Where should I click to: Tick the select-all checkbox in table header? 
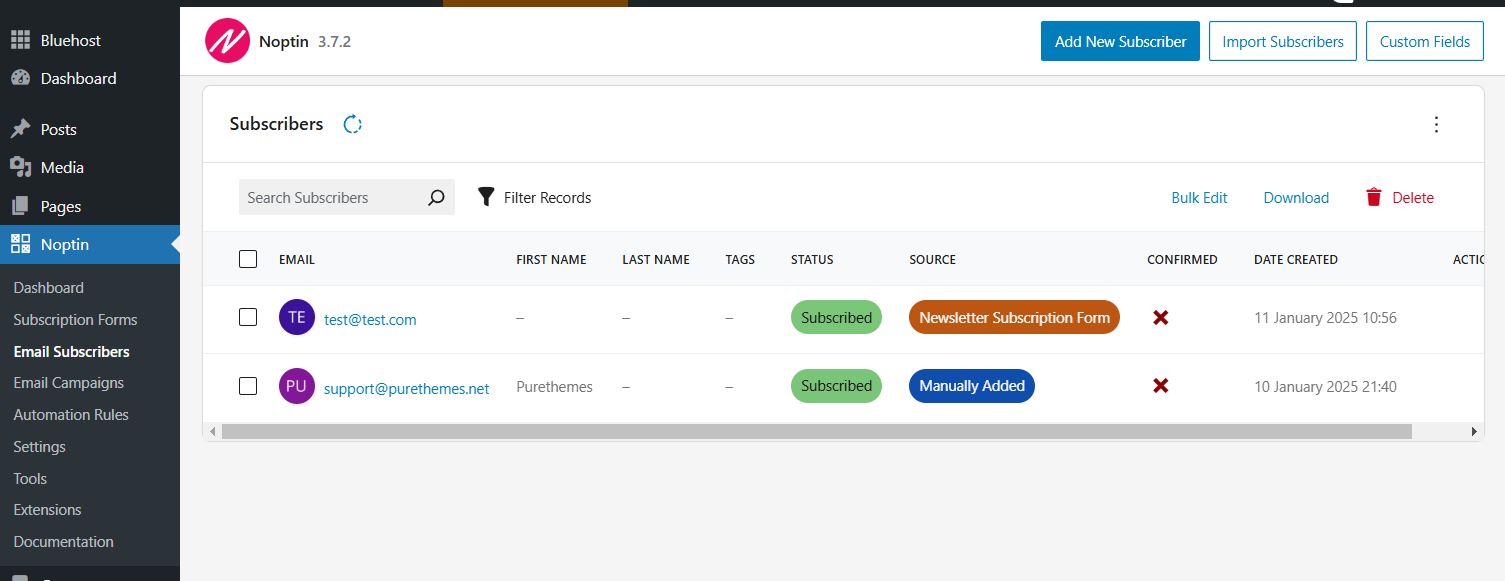248,259
